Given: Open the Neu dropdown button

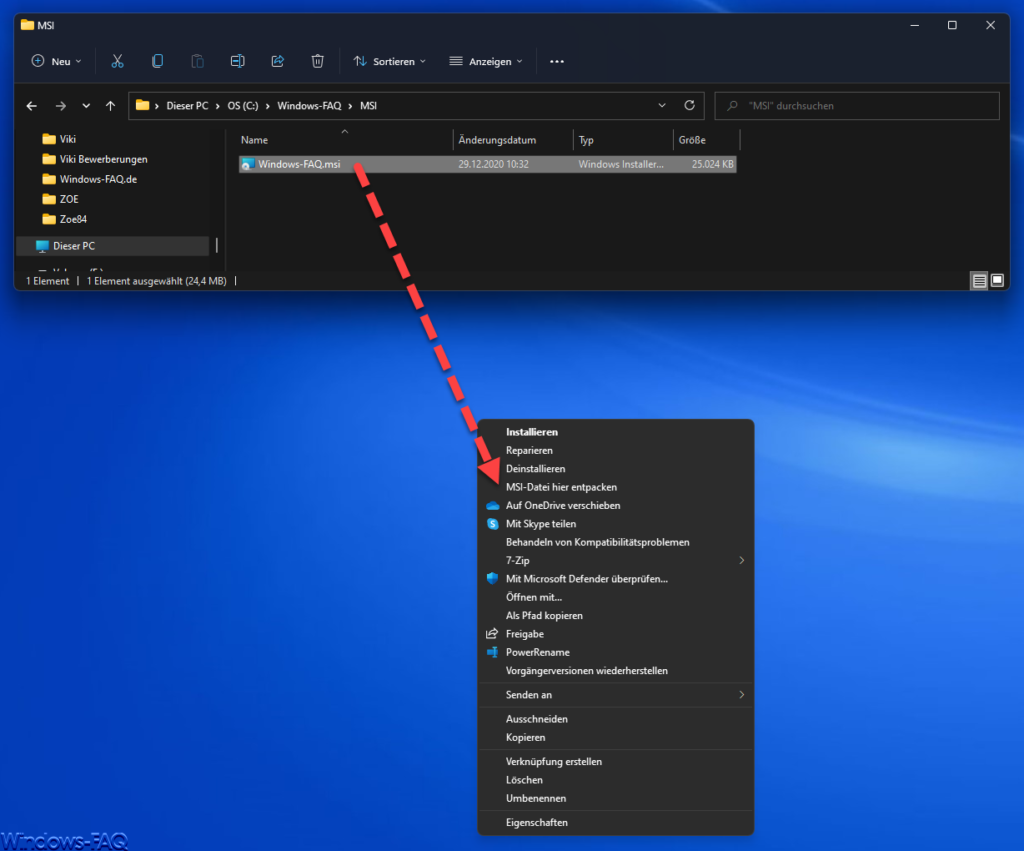Looking at the screenshot, I should (x=57, y=61).
